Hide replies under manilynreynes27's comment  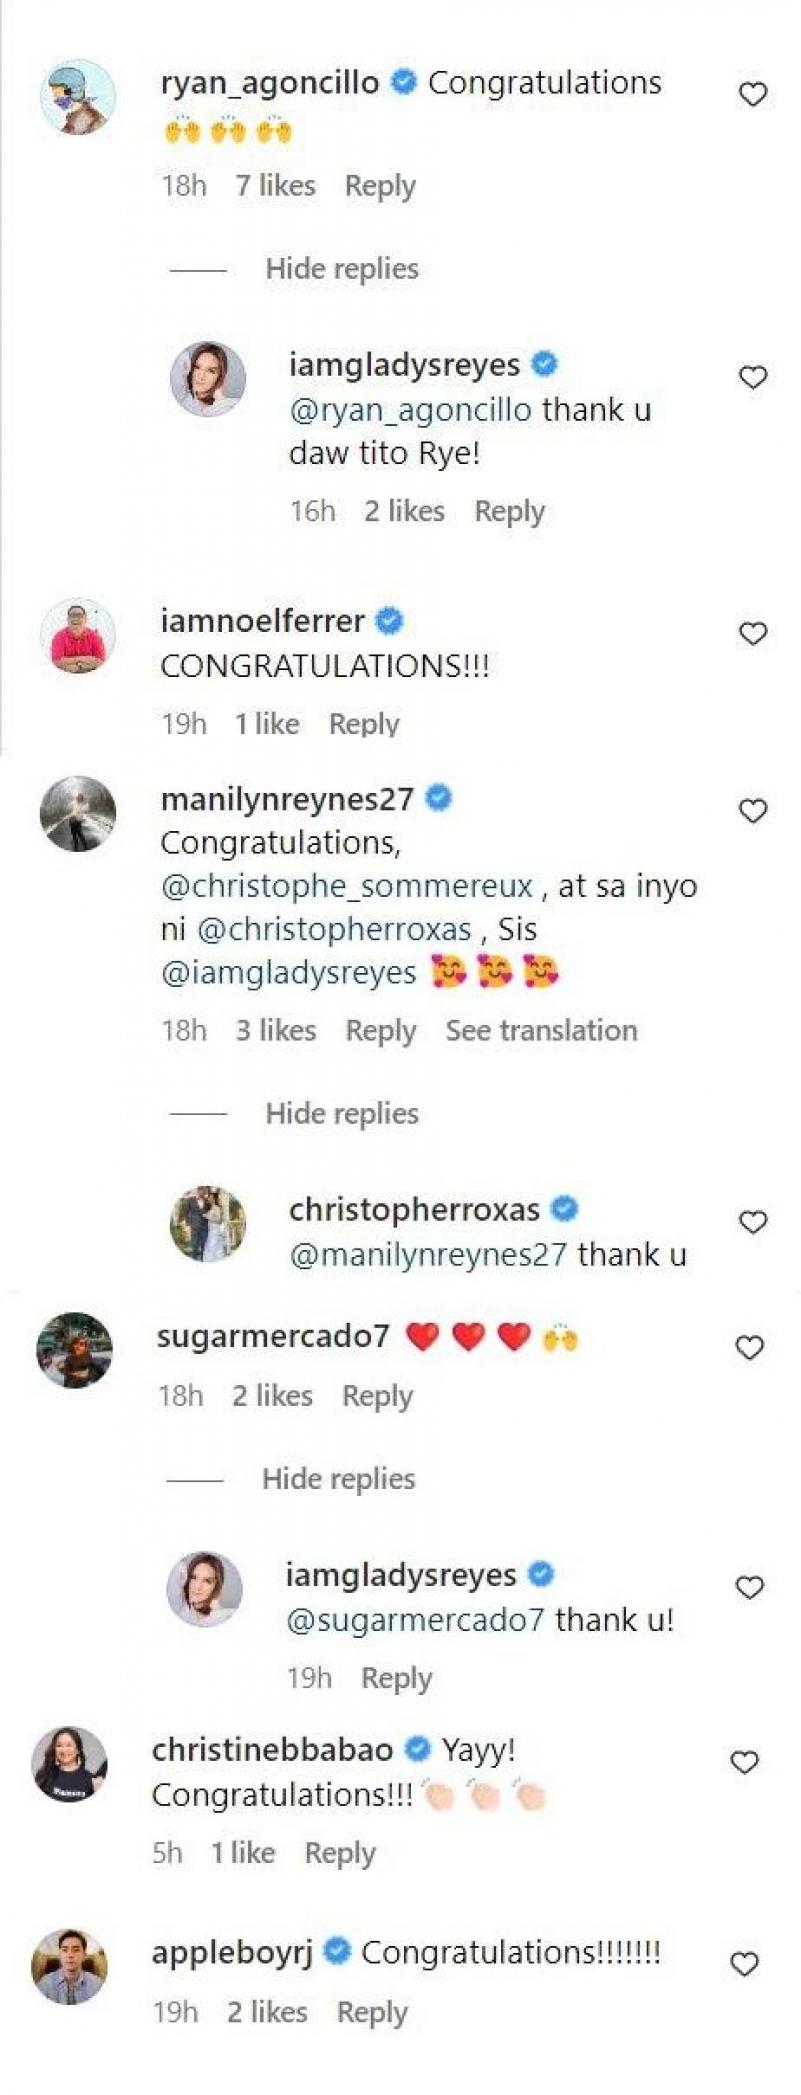(341, 1114)
